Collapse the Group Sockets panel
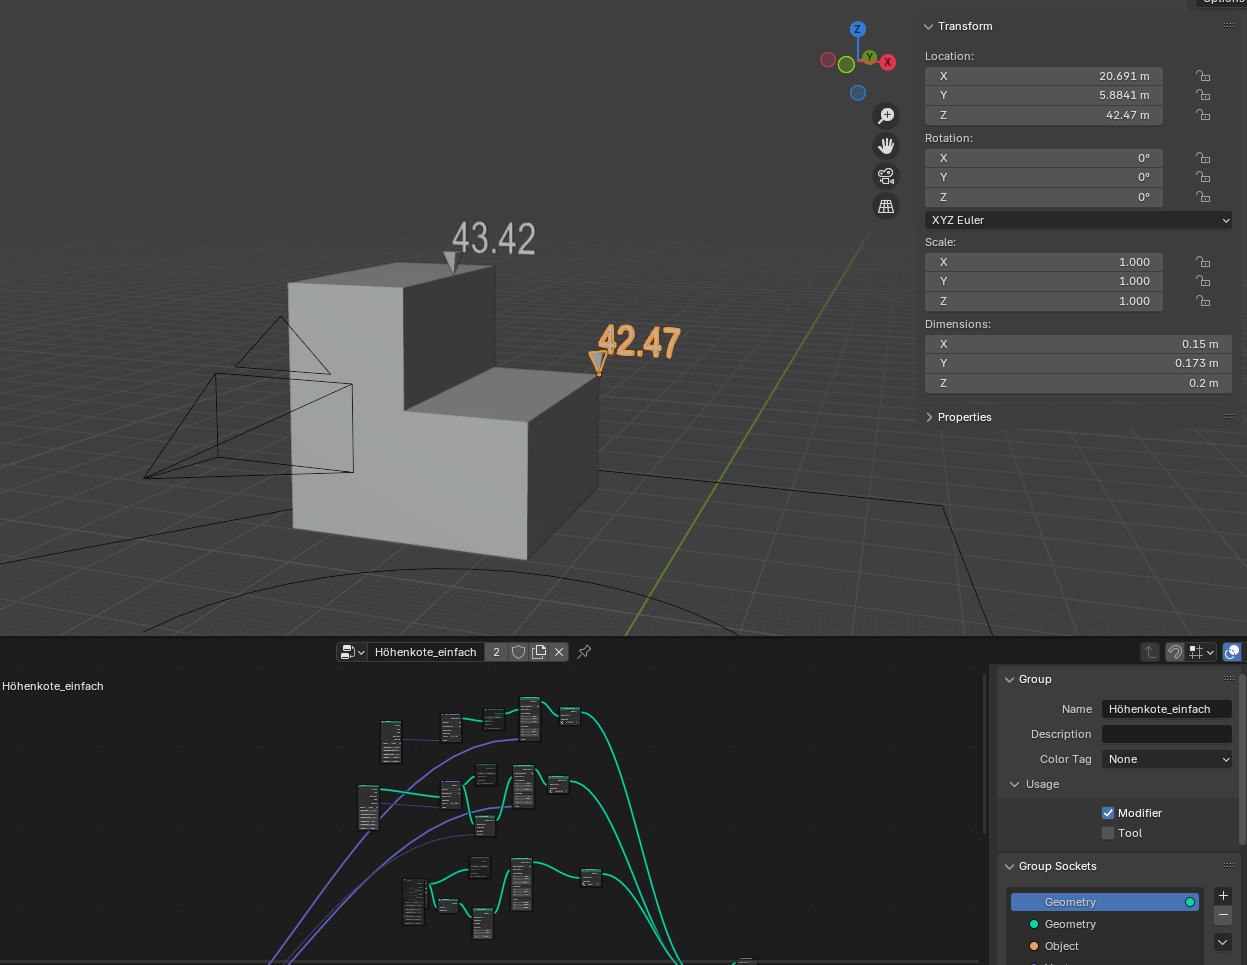1247x965 pixels. (1009, 866)
